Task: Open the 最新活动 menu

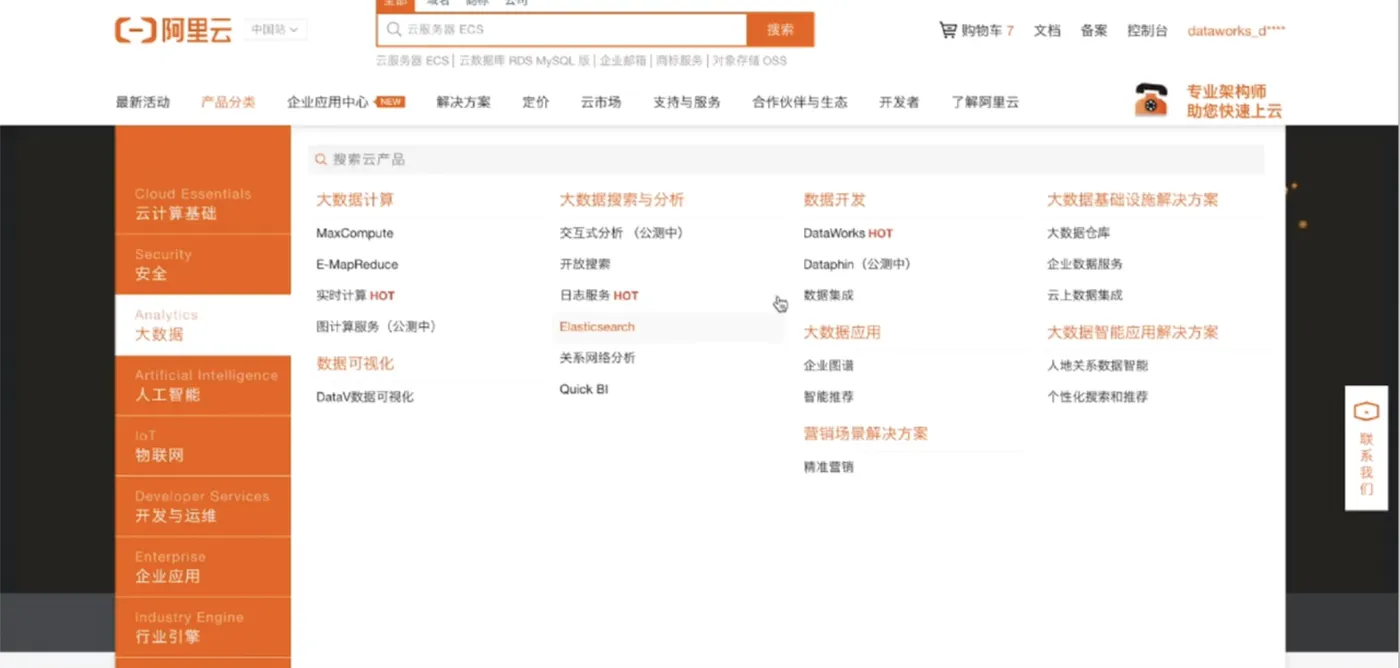Action: click(143, 102)
